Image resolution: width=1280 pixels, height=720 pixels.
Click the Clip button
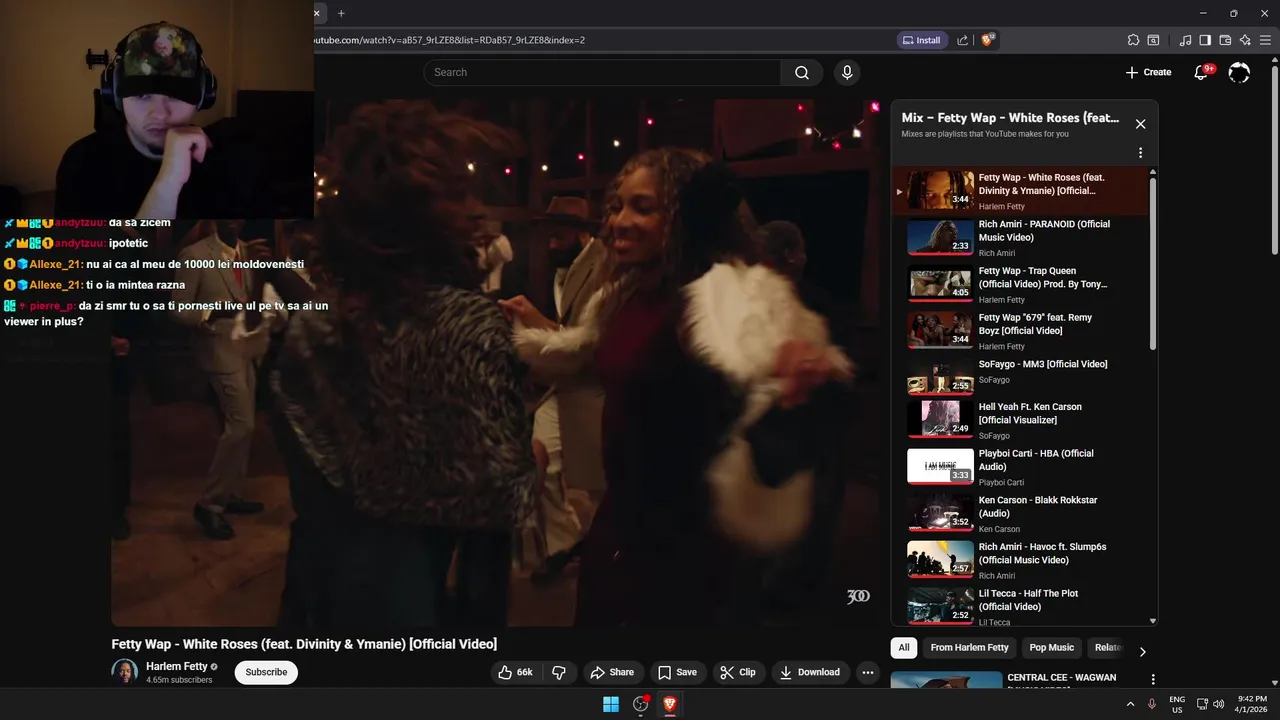[x=739, y=672]
